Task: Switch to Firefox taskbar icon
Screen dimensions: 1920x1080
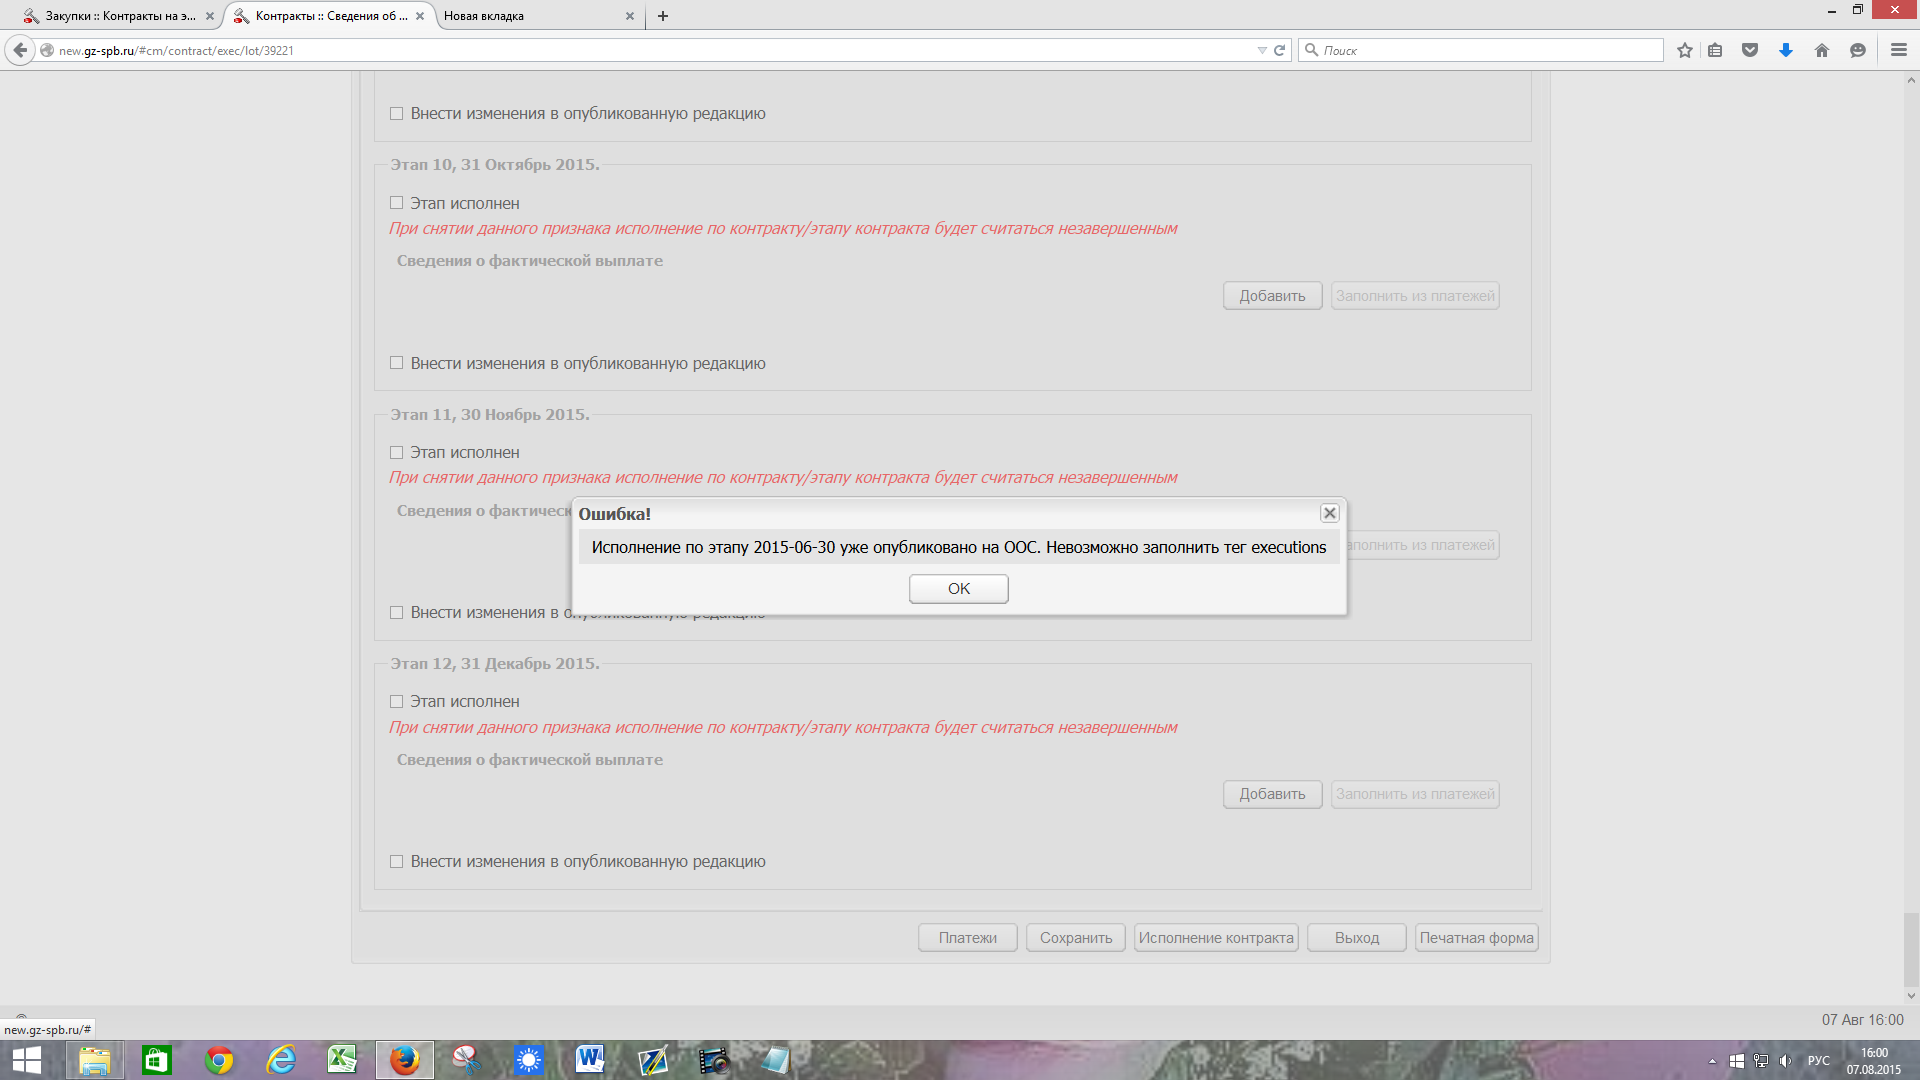Action: pos(405,1060)
